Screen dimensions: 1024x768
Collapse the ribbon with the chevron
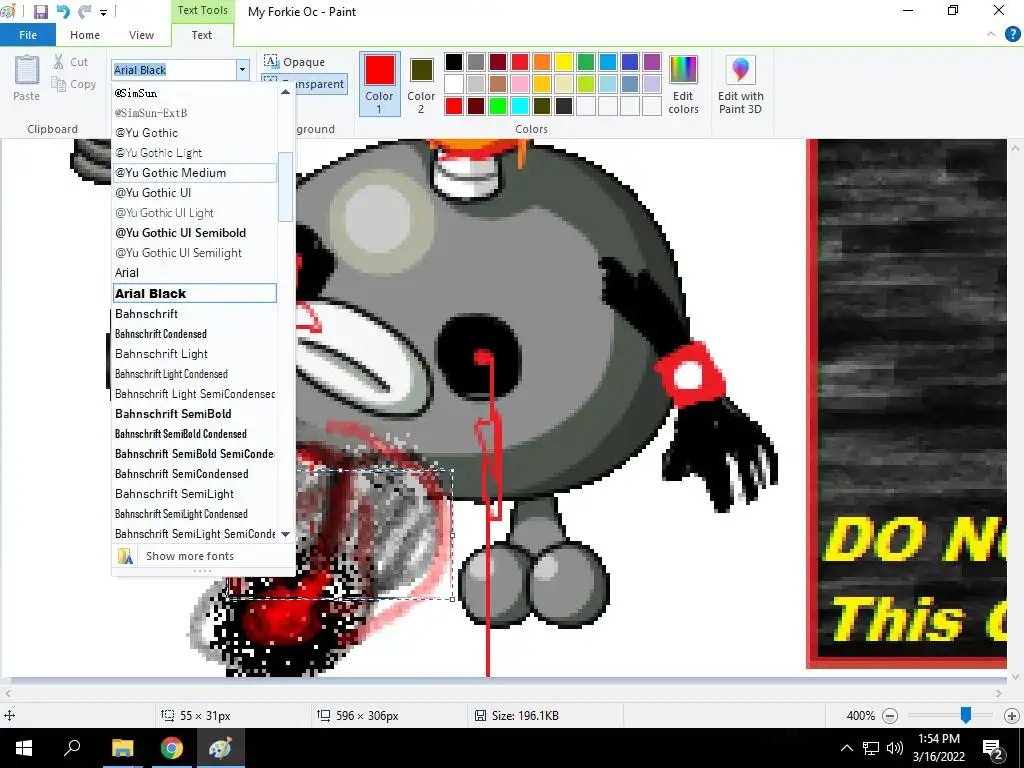(x=991, y=35)
